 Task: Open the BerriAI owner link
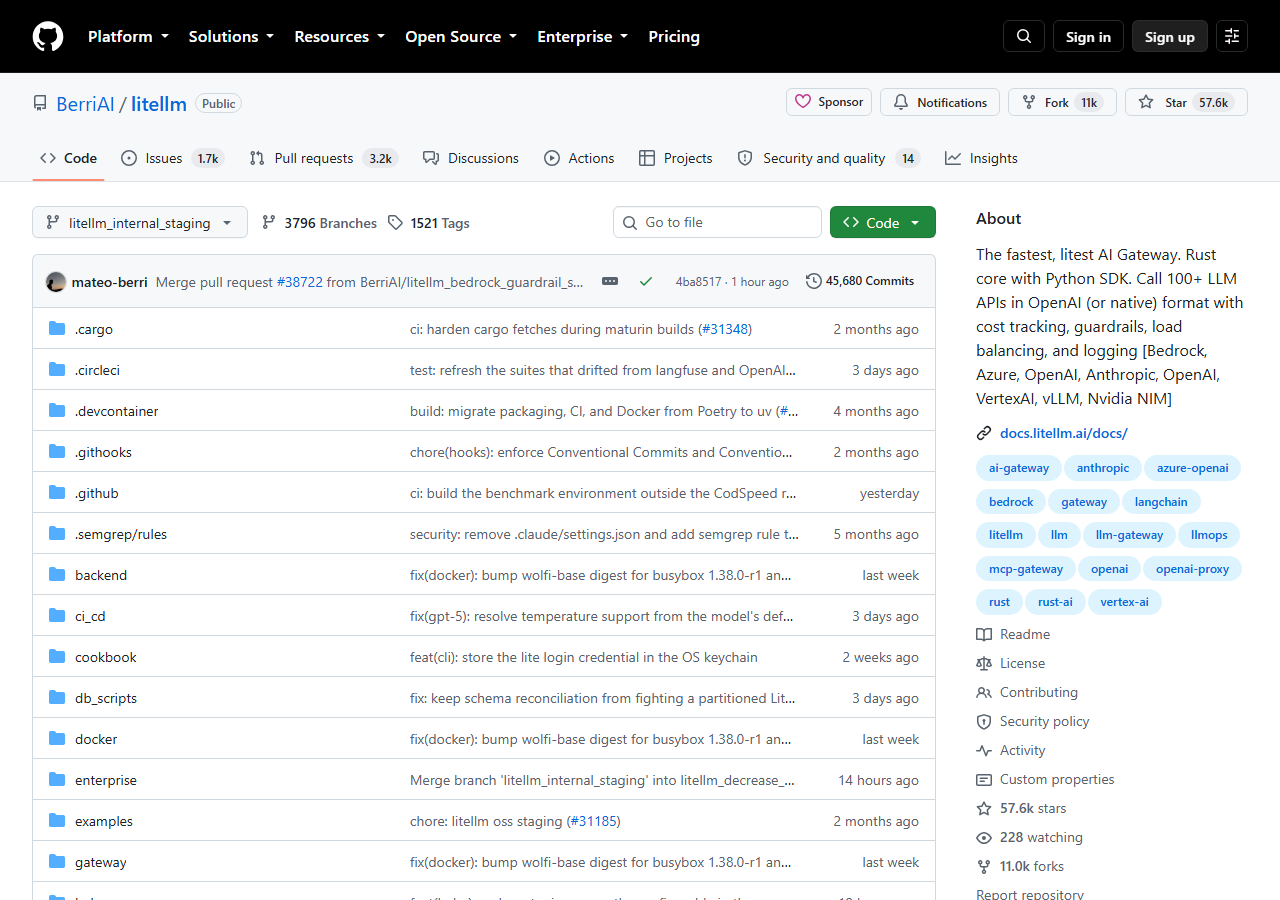(85, 103)
